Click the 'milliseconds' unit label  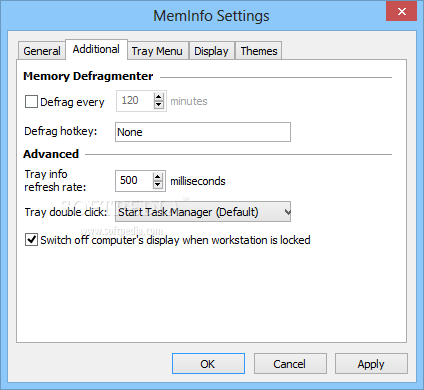pos(198,181)
